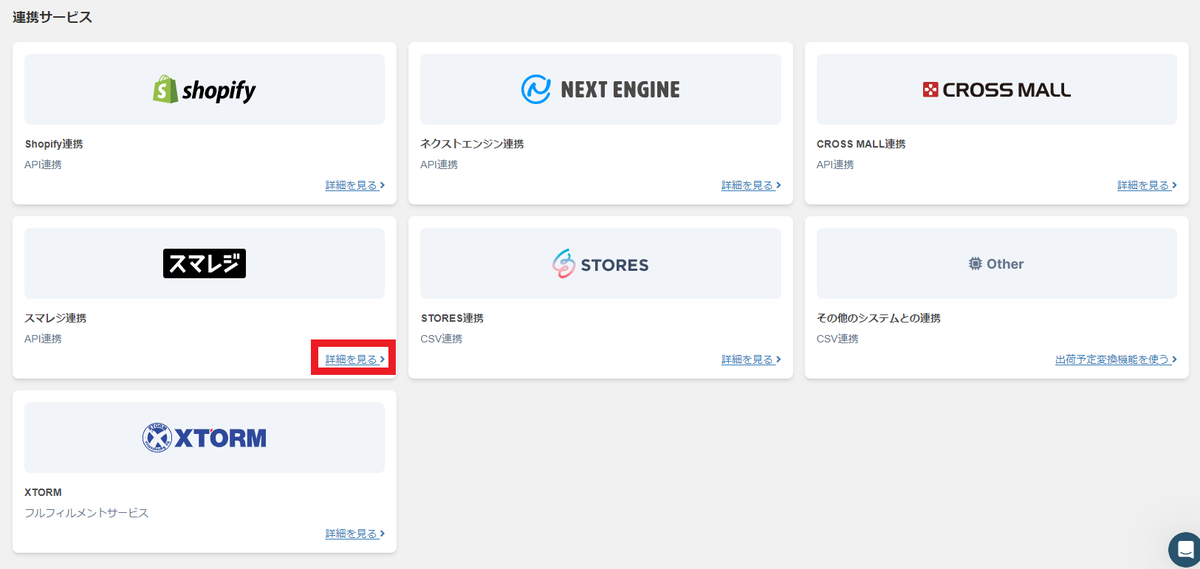Open Shopify連携 詳細を見る link

point(355,185)
